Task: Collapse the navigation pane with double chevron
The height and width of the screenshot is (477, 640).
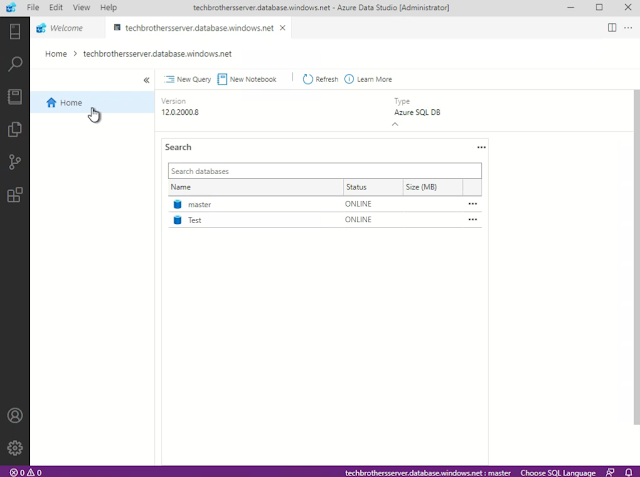Action: coord(146,80)
